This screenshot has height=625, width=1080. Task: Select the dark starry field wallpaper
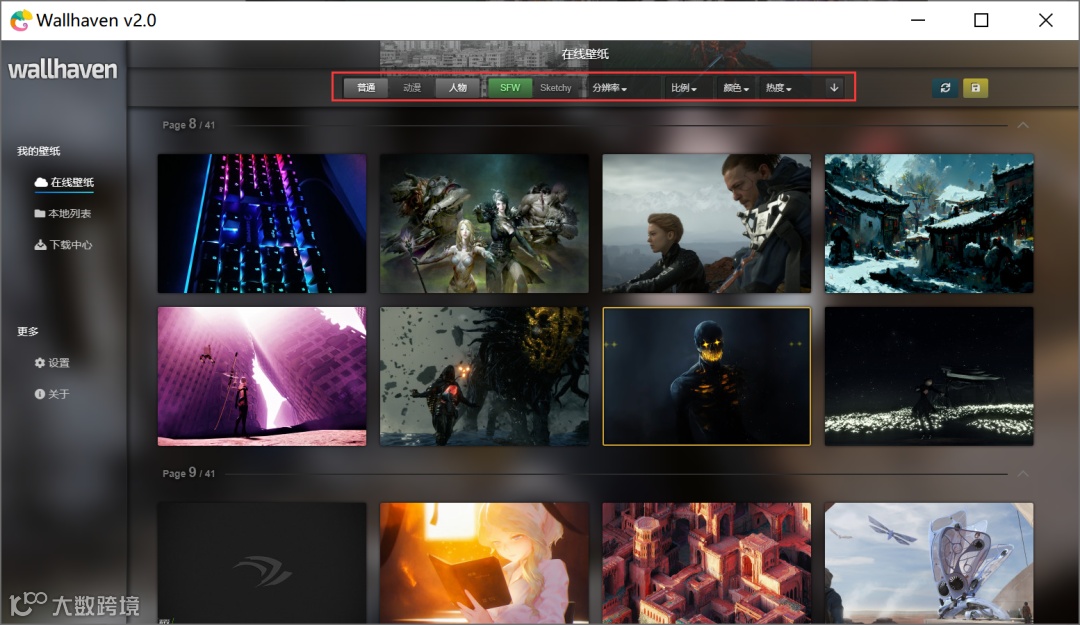coord(929,376)
